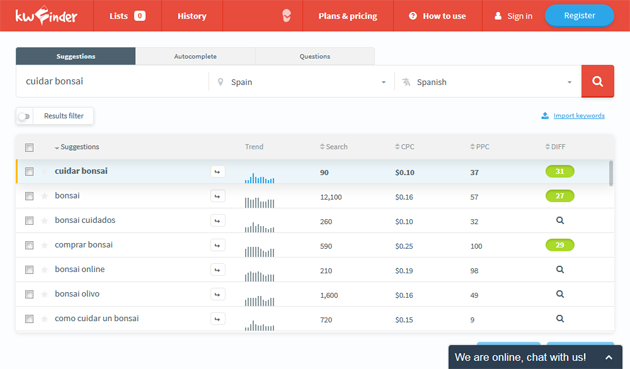Click the upload icon beside Import keywords
Screen dimensions: 630x369
pyautogui.click(x=545, y=116)
